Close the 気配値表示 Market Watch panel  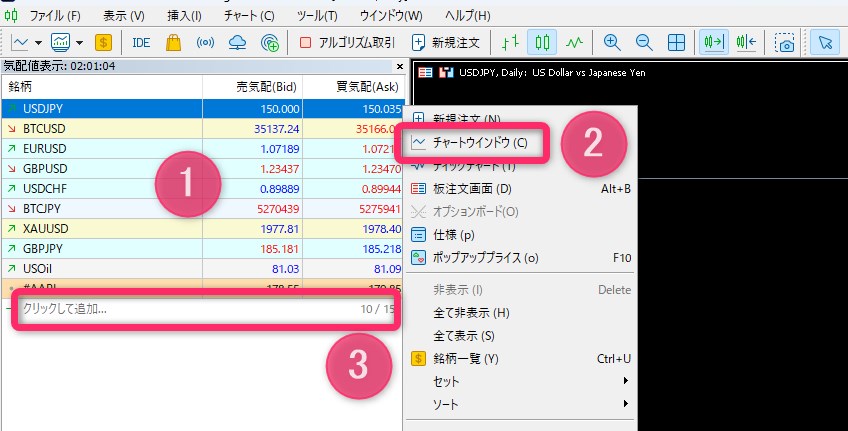400,67
